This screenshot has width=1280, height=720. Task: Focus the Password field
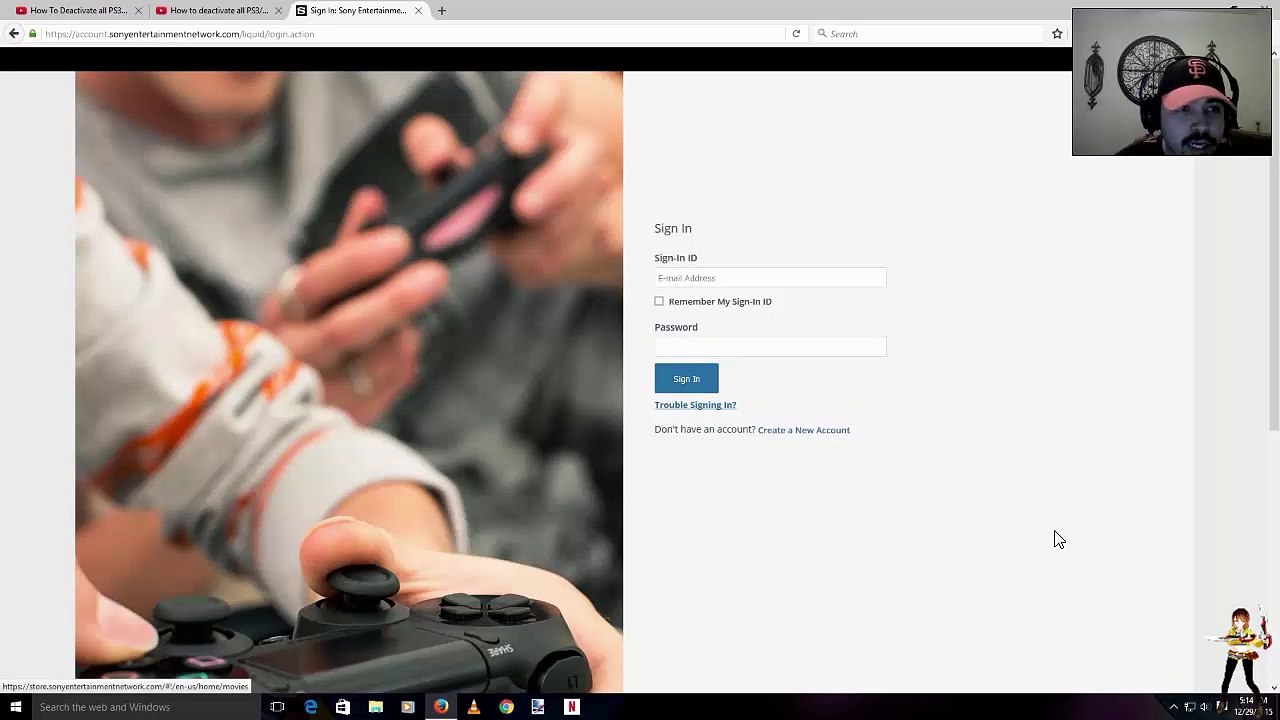click(770, 347)
